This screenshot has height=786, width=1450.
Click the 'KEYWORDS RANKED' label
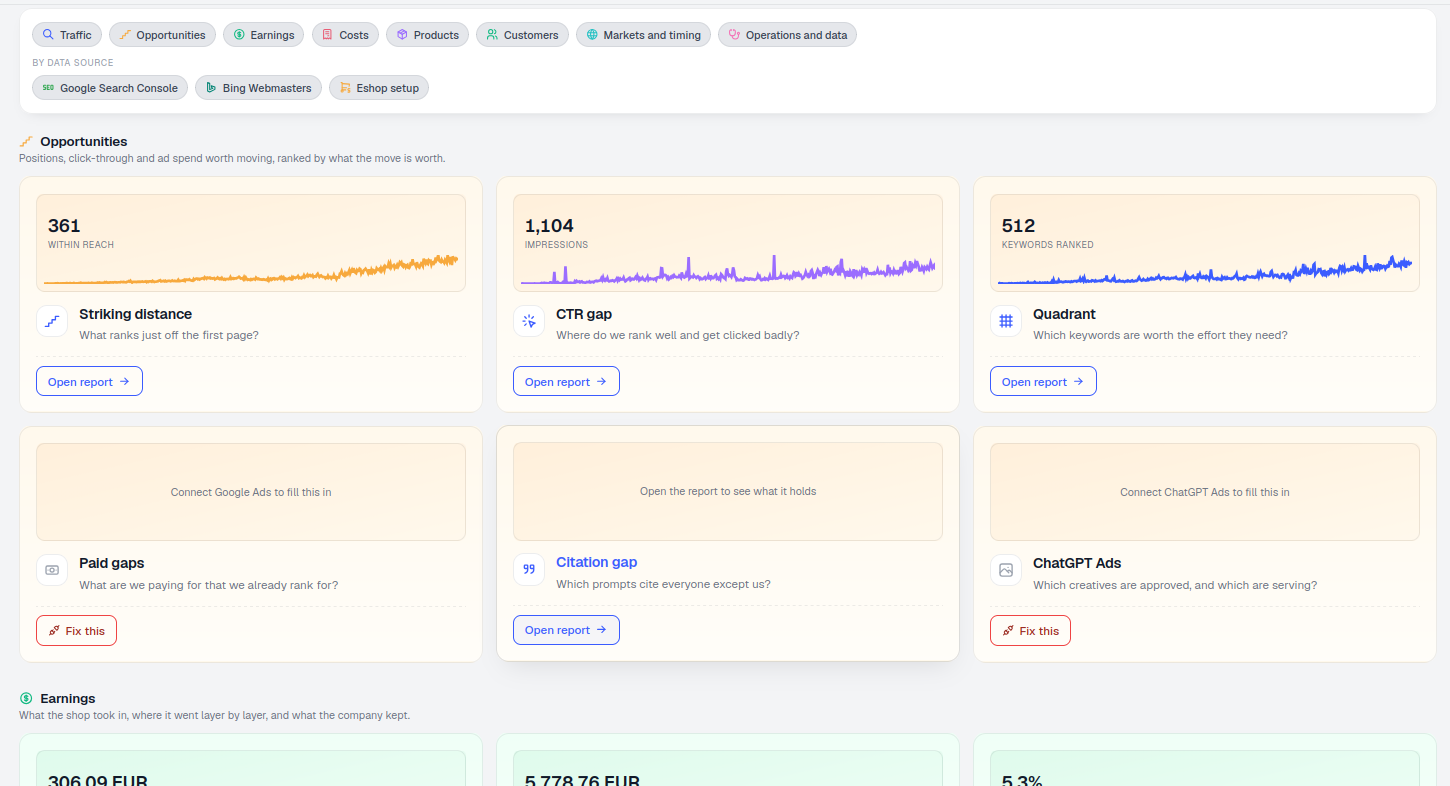tap(1047, 245)
